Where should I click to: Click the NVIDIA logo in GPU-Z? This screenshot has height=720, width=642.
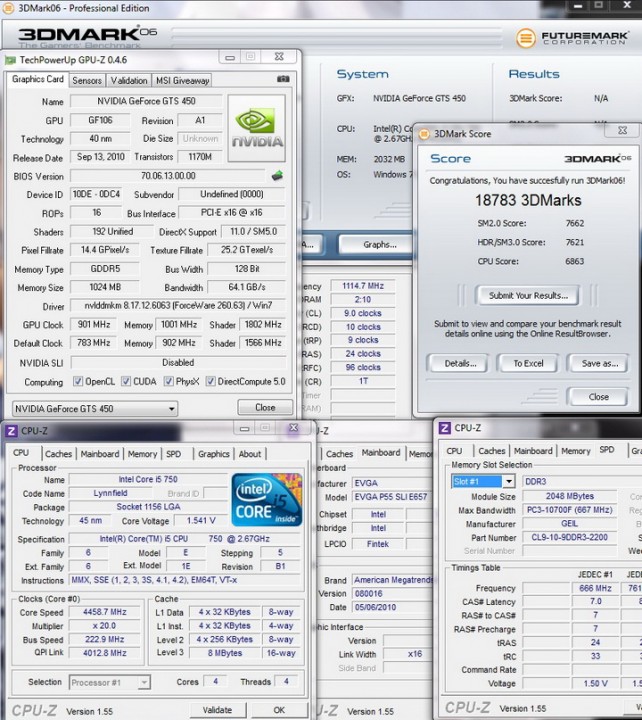coord(257,128)
